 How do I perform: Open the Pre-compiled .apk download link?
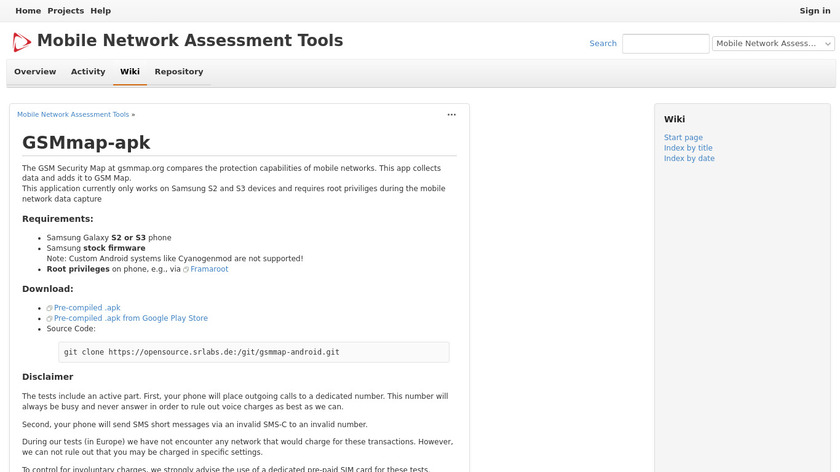[x=87, y=308]
